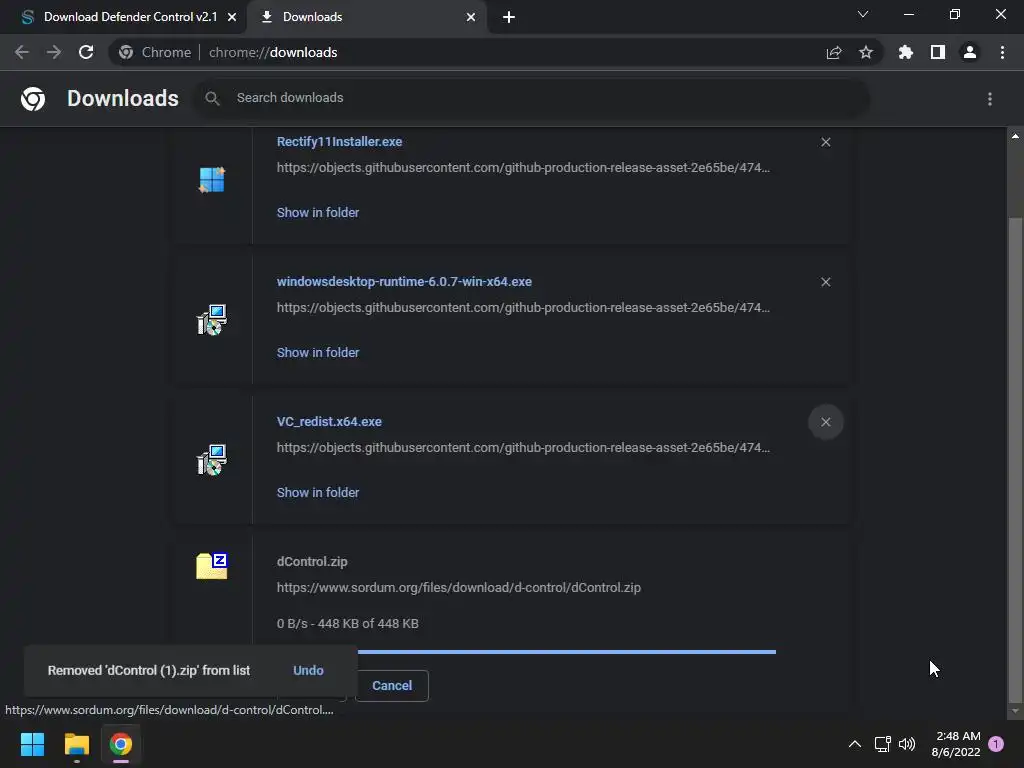Click the Chrome site info chip
The image size is (1024, 768).
155,52
